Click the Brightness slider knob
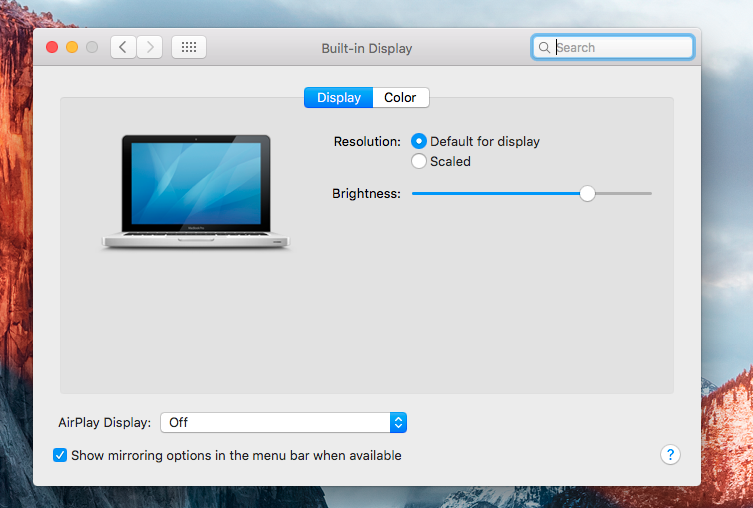The image size is (753, 508). (x=587, y=193)
